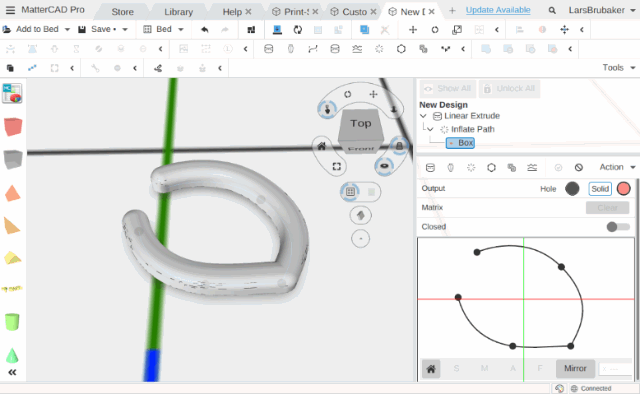Add the orange pyramid primitive
Viewport: 640px width, 394px height.
point(13,193)
